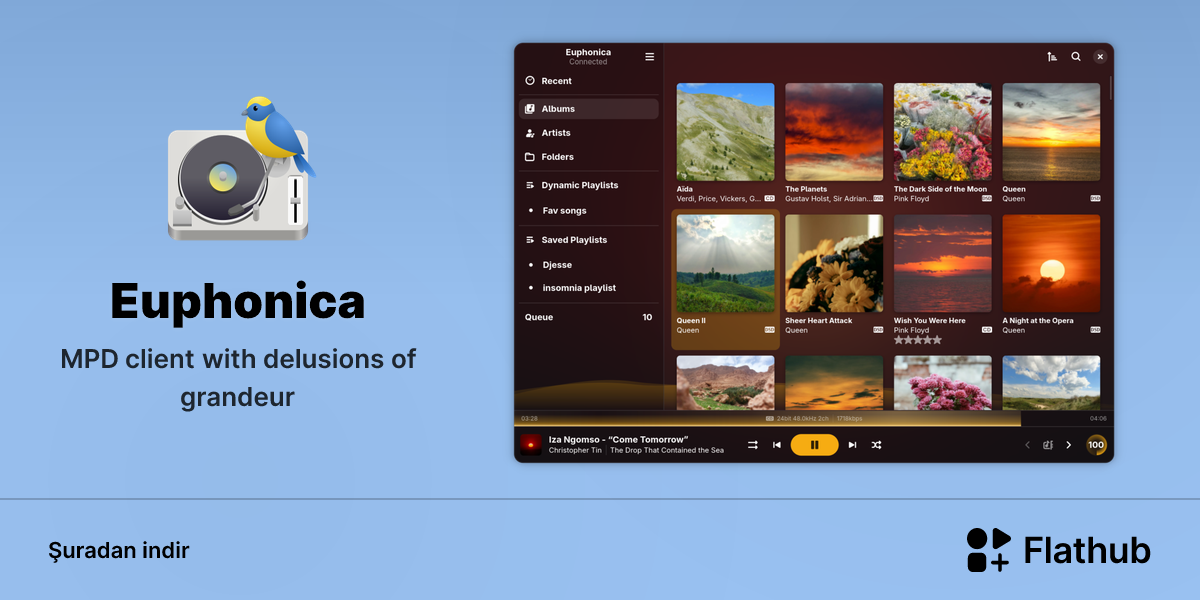Click the search magnifier icon
The image size is (1200, 600).
tap(1076, 57)
